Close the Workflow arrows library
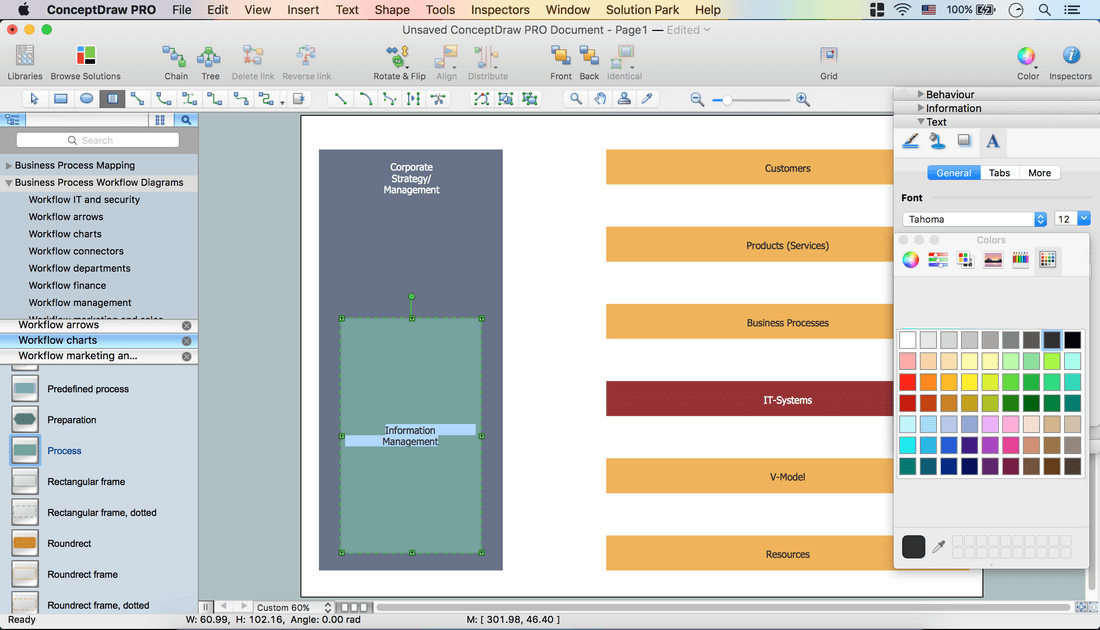This screenshot has width=1100, height=630. click(x=186, y=326)
